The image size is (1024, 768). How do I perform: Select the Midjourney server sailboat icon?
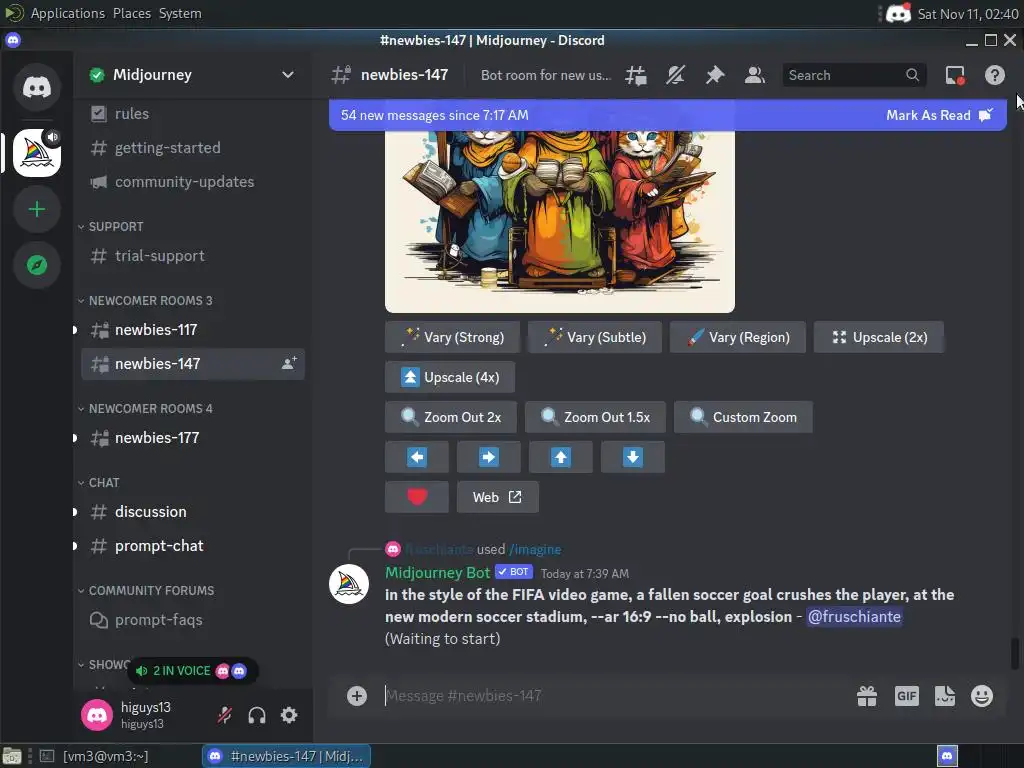point(37,153)
